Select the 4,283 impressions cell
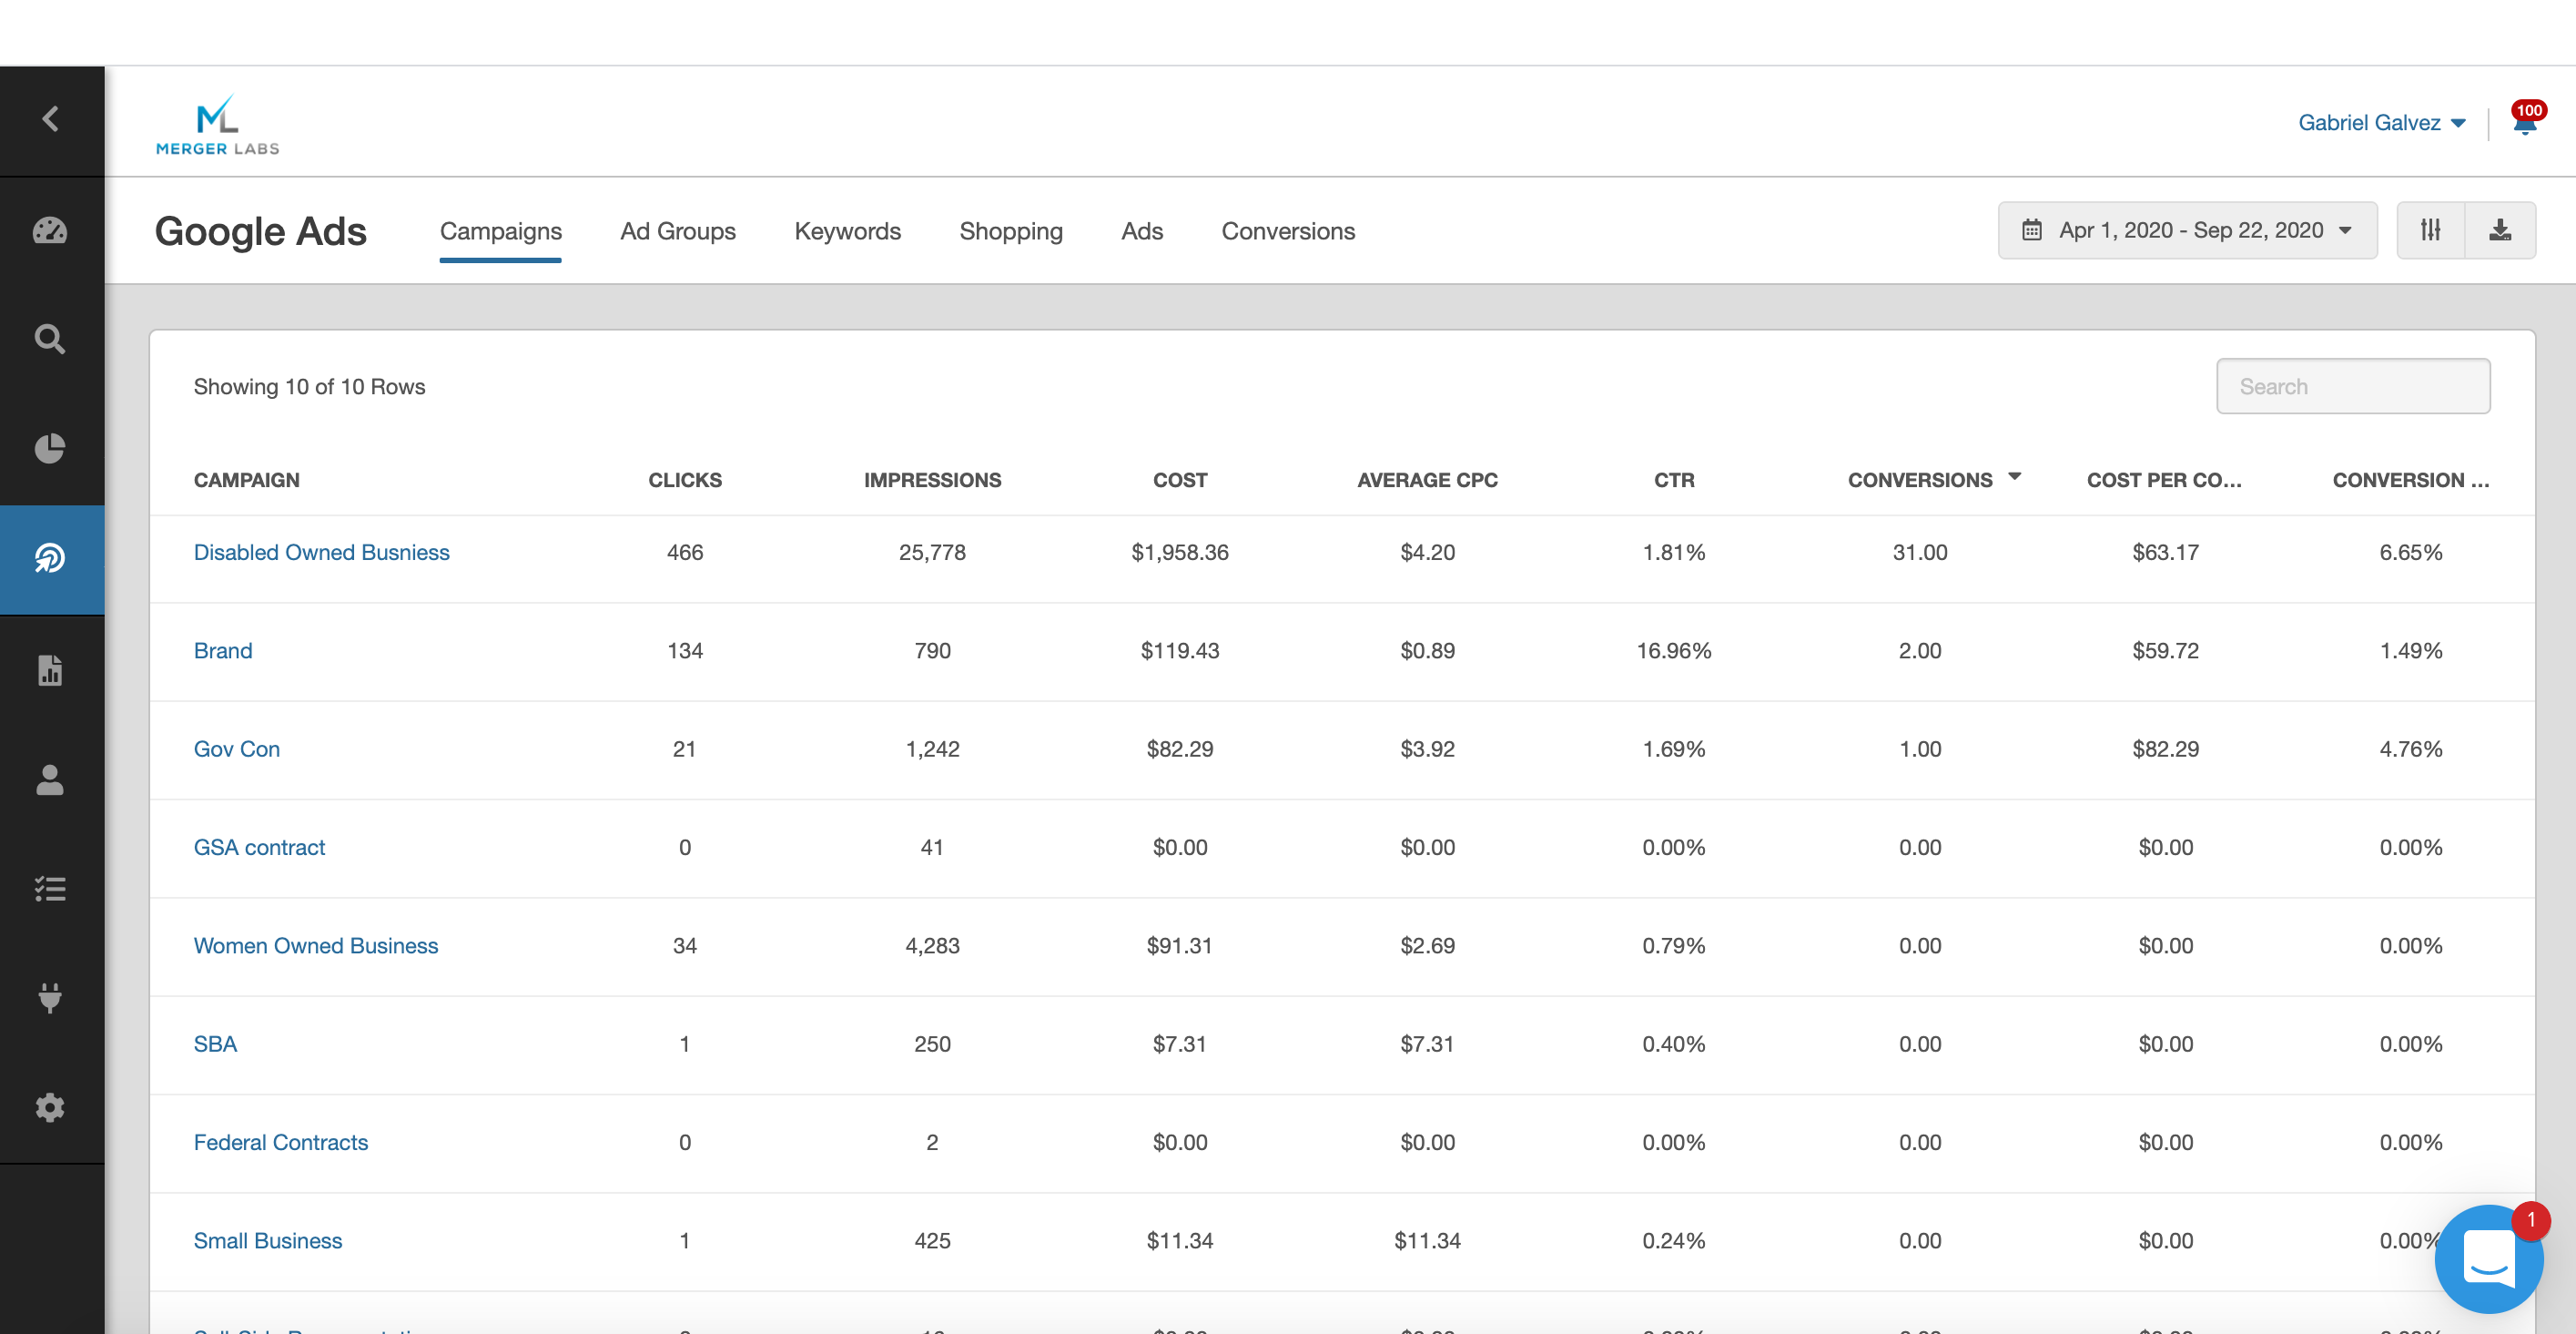2576x1334 pixels. pyautogui.click(x=932, y=945)
